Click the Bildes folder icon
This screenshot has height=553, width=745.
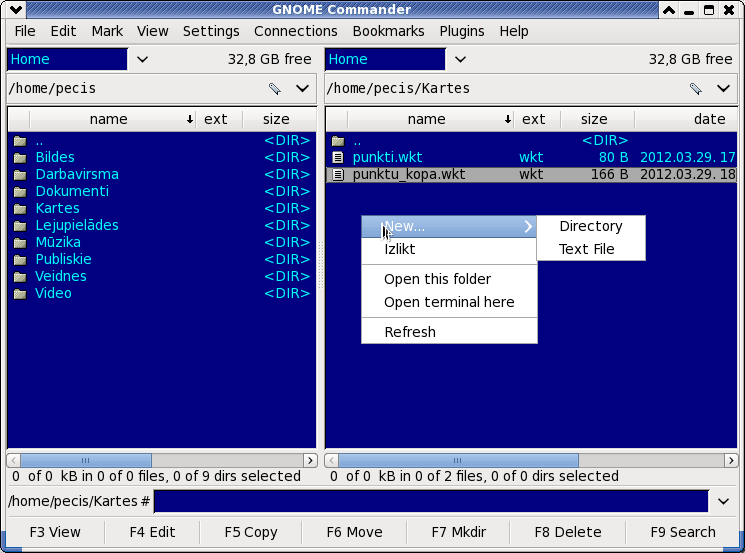[x=20, y=158]
